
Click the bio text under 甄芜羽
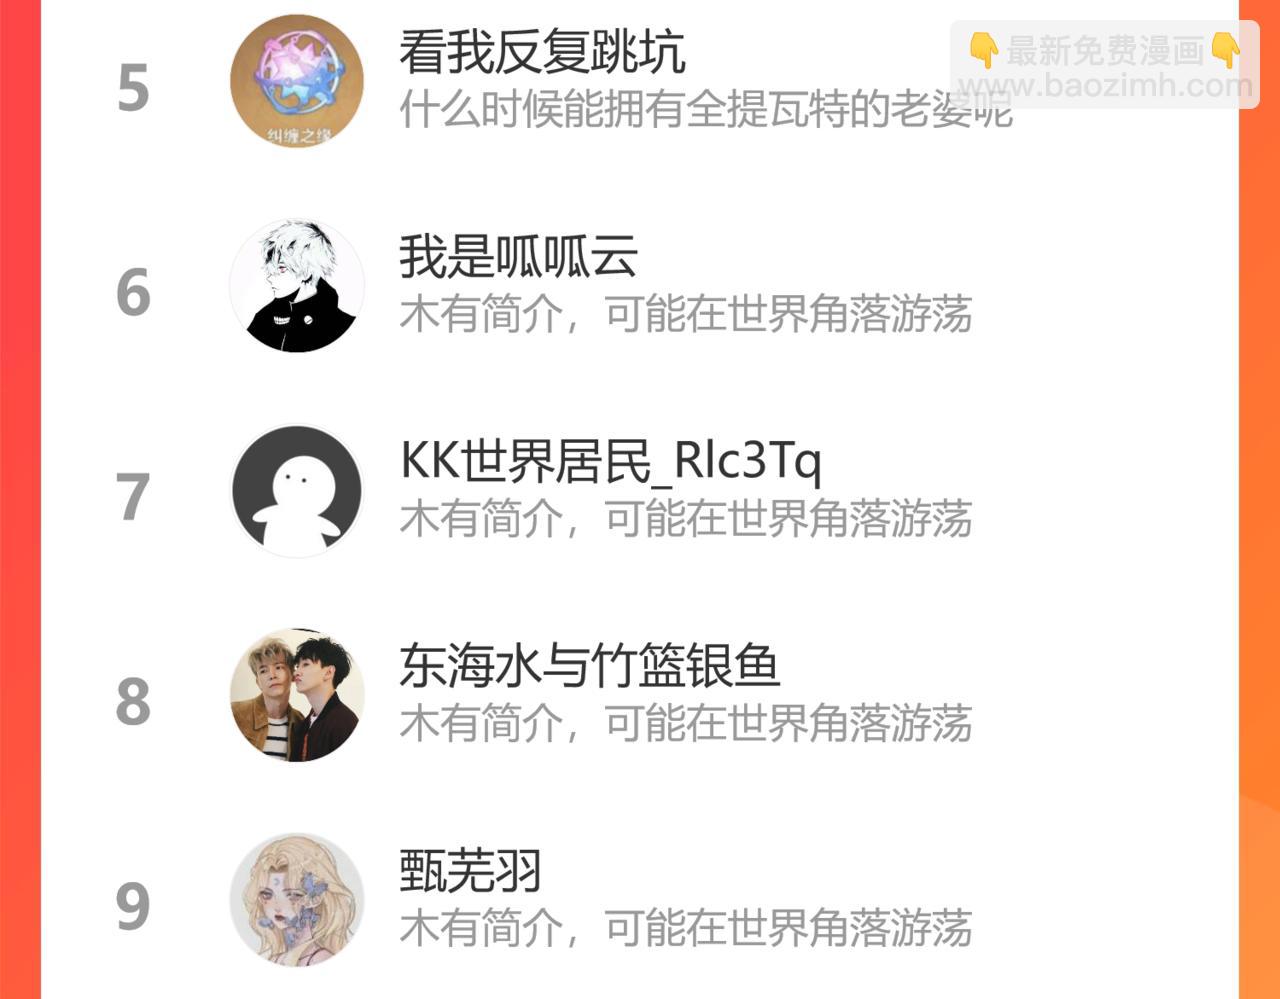pos(686,928)
